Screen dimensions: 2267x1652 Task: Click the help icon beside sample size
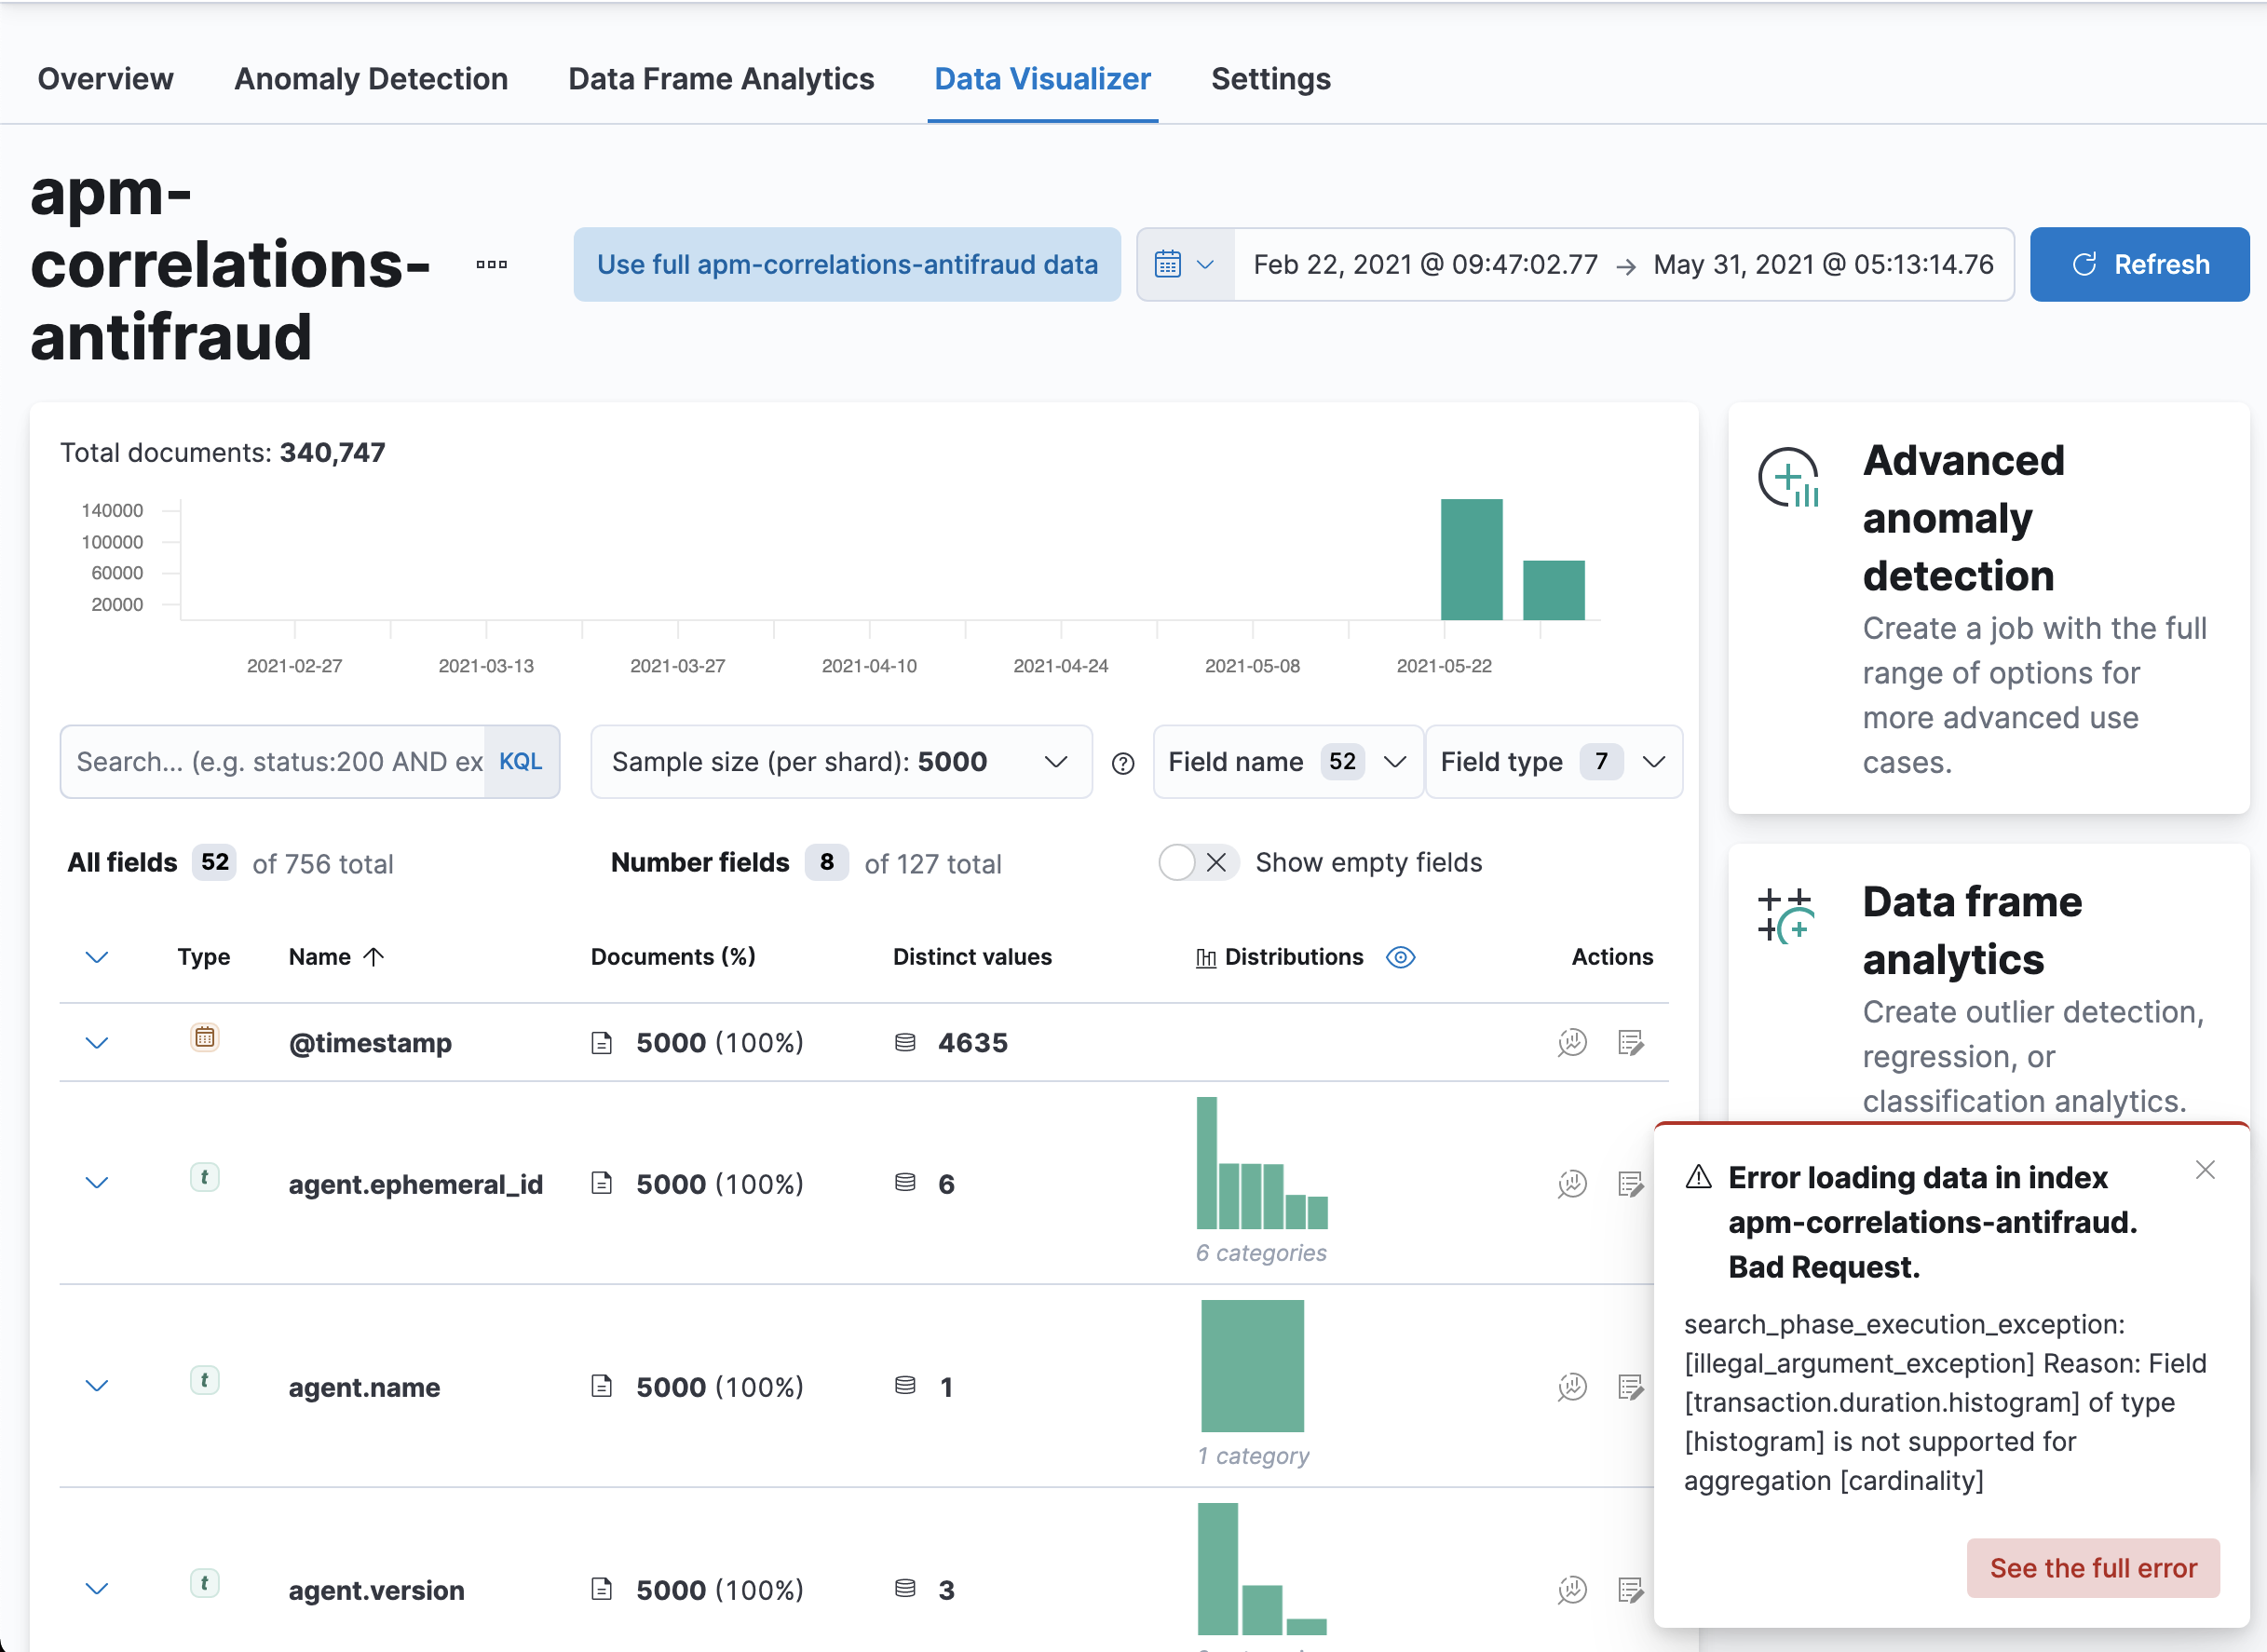tap(1123, 763)
